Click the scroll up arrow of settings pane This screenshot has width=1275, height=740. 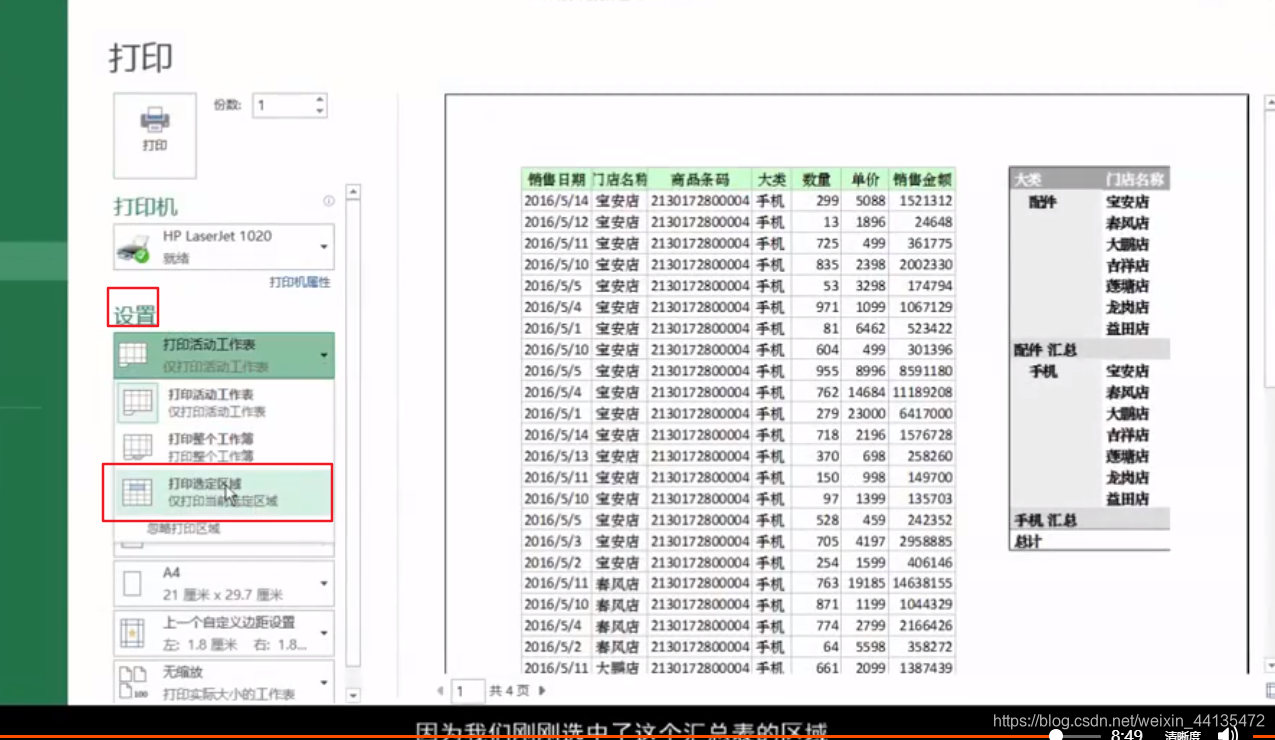pos(352,192)
